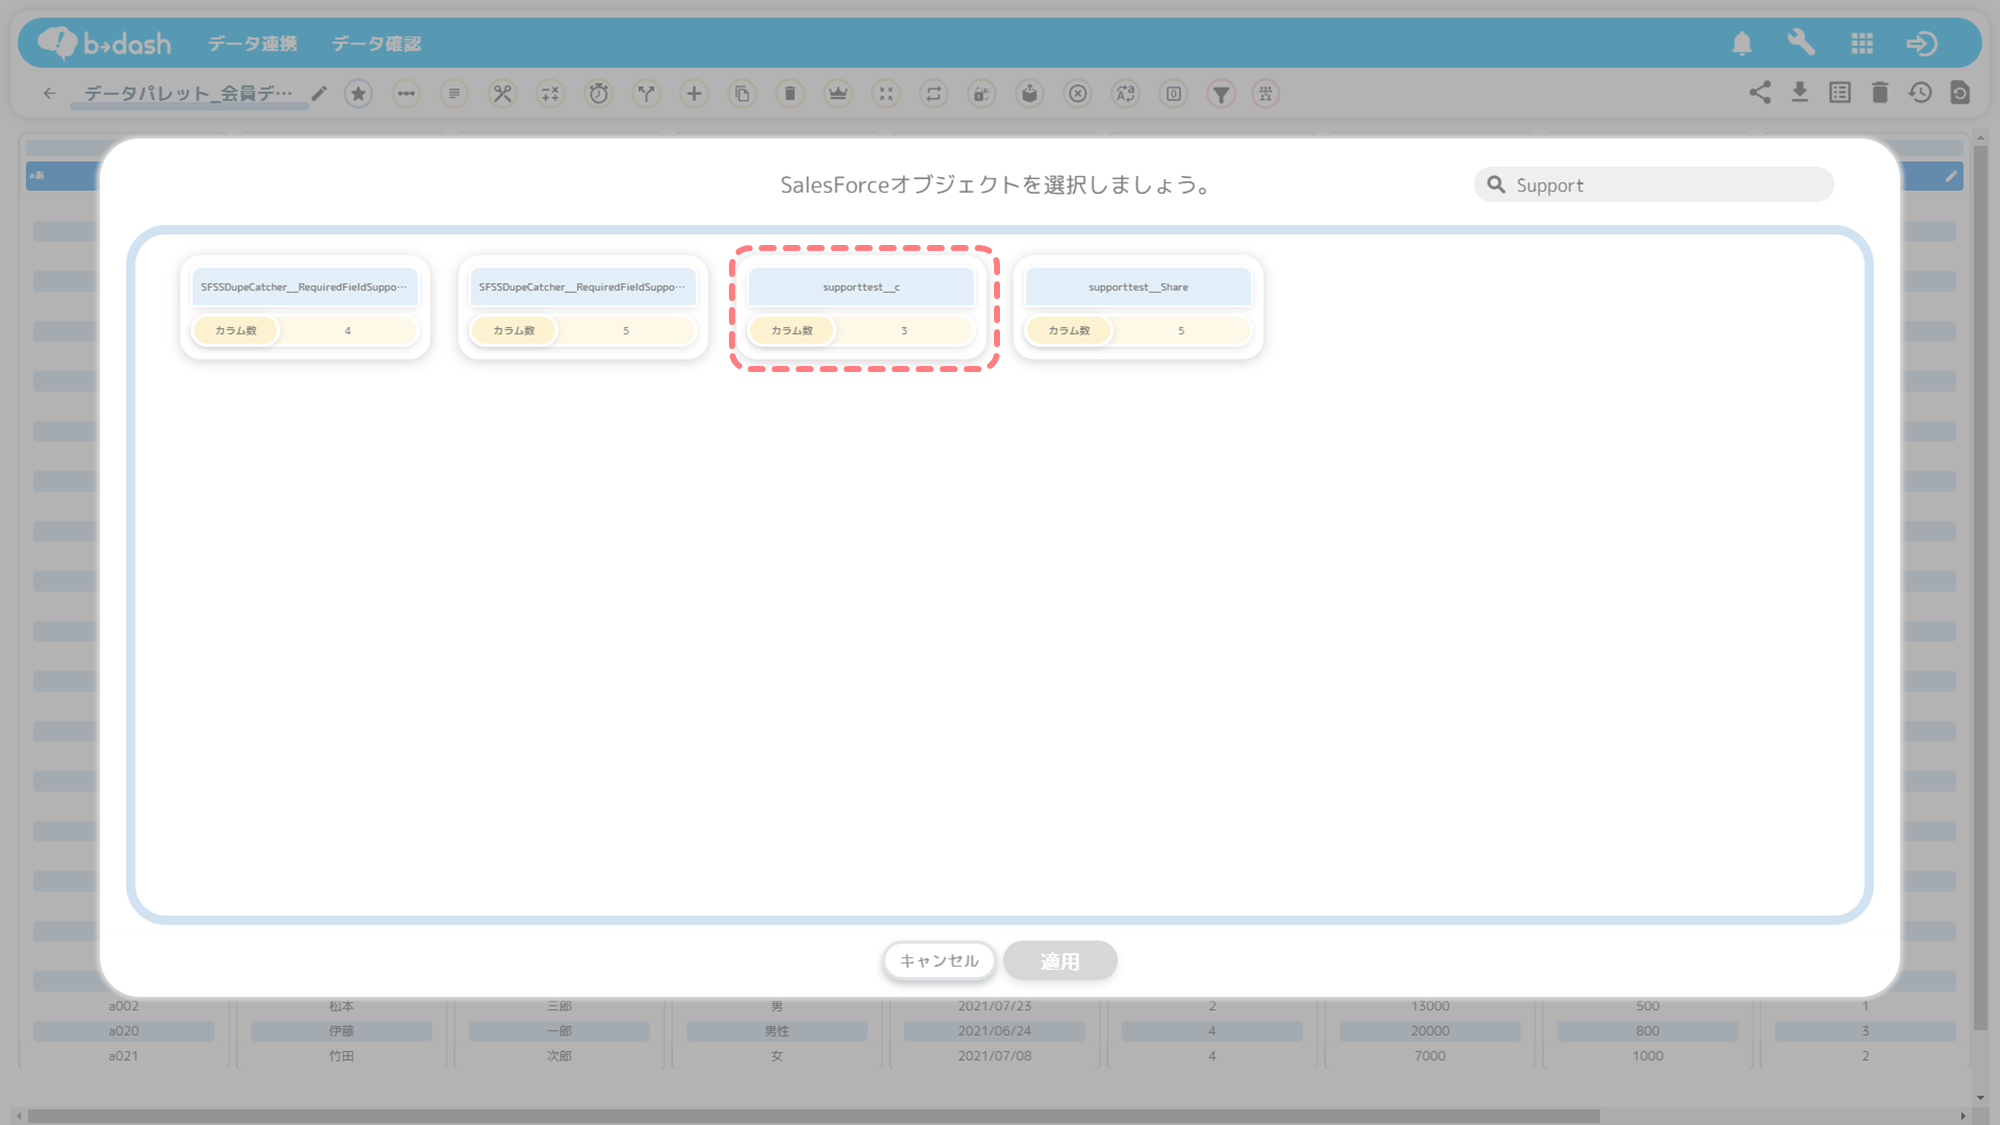The width and height of the screenshot is (2000, 1125).
Task: Click the search magnifier icon
Action: pos(1496,185)
